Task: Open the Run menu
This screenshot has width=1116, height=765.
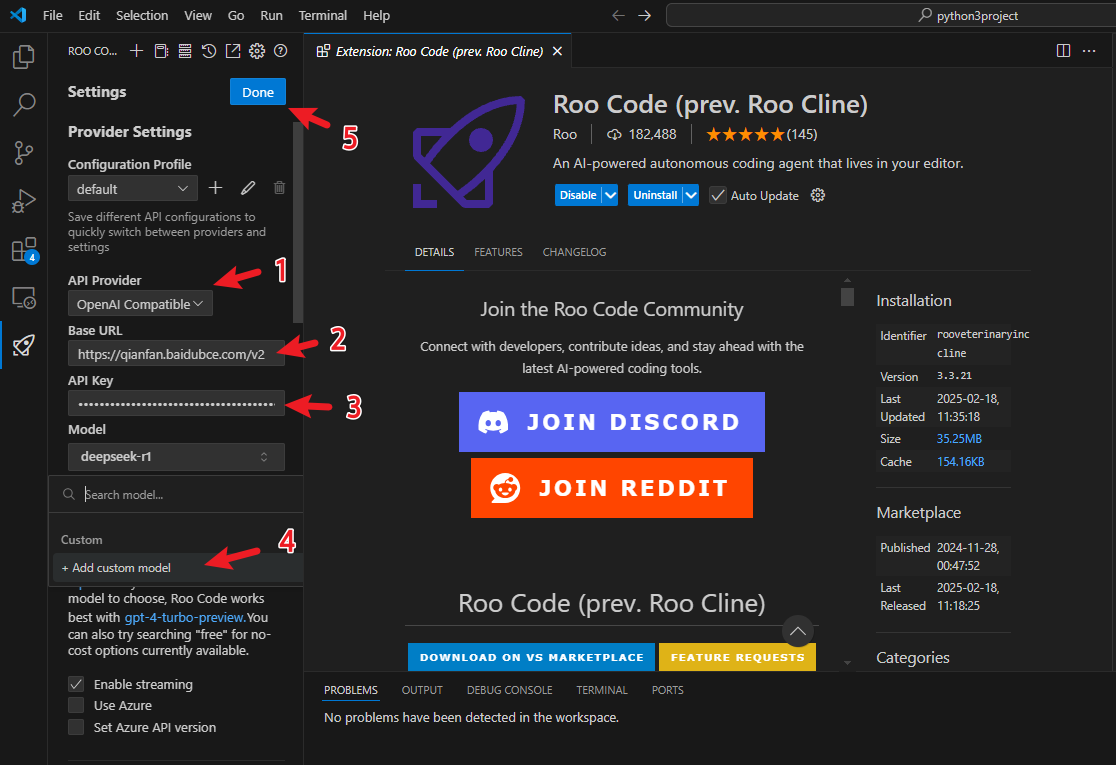Action: tap(271, 16)
